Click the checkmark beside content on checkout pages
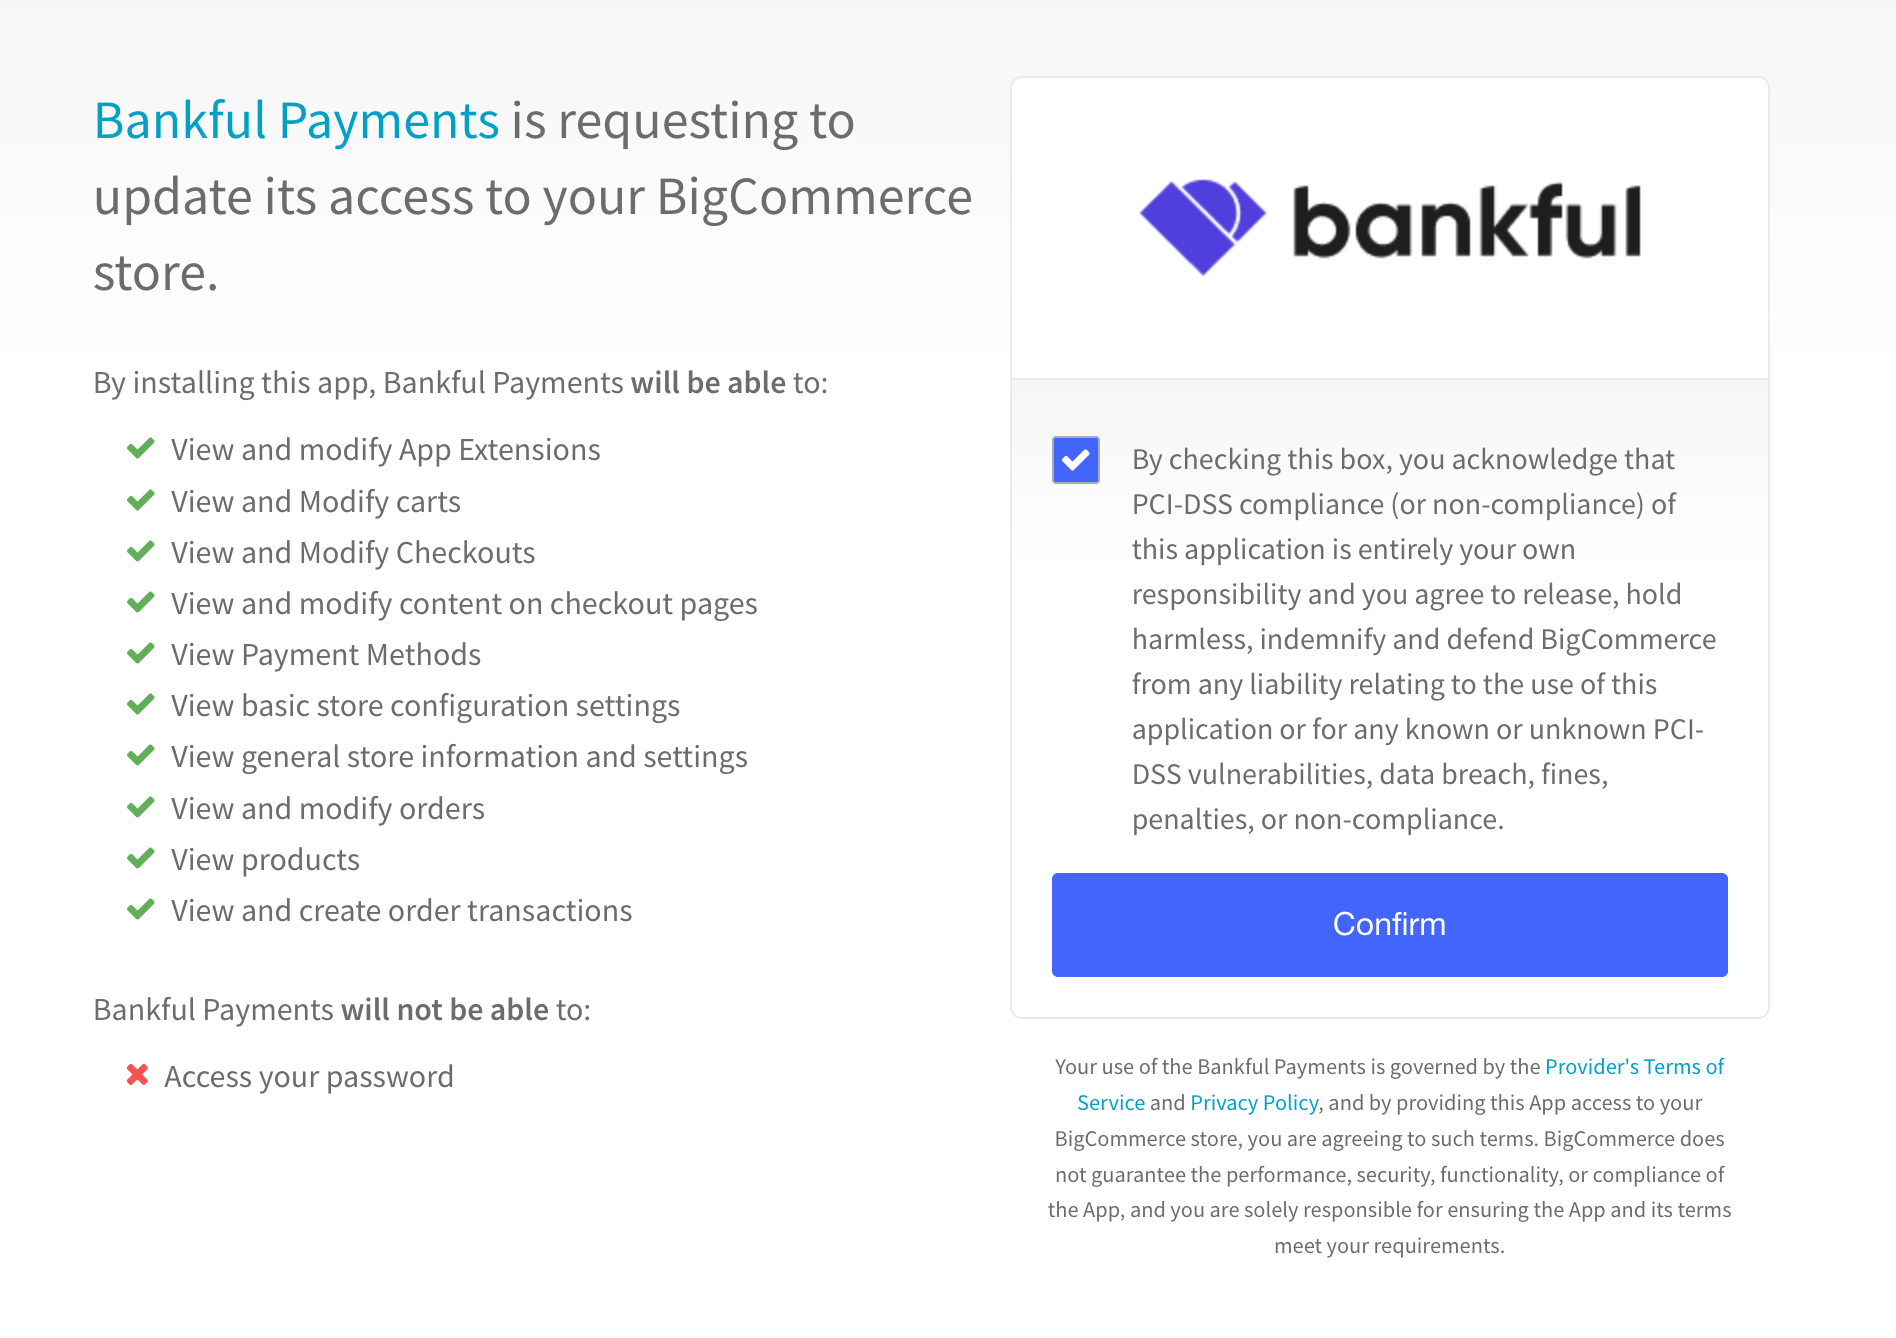 pyautogui.click(x=141, y=602)
